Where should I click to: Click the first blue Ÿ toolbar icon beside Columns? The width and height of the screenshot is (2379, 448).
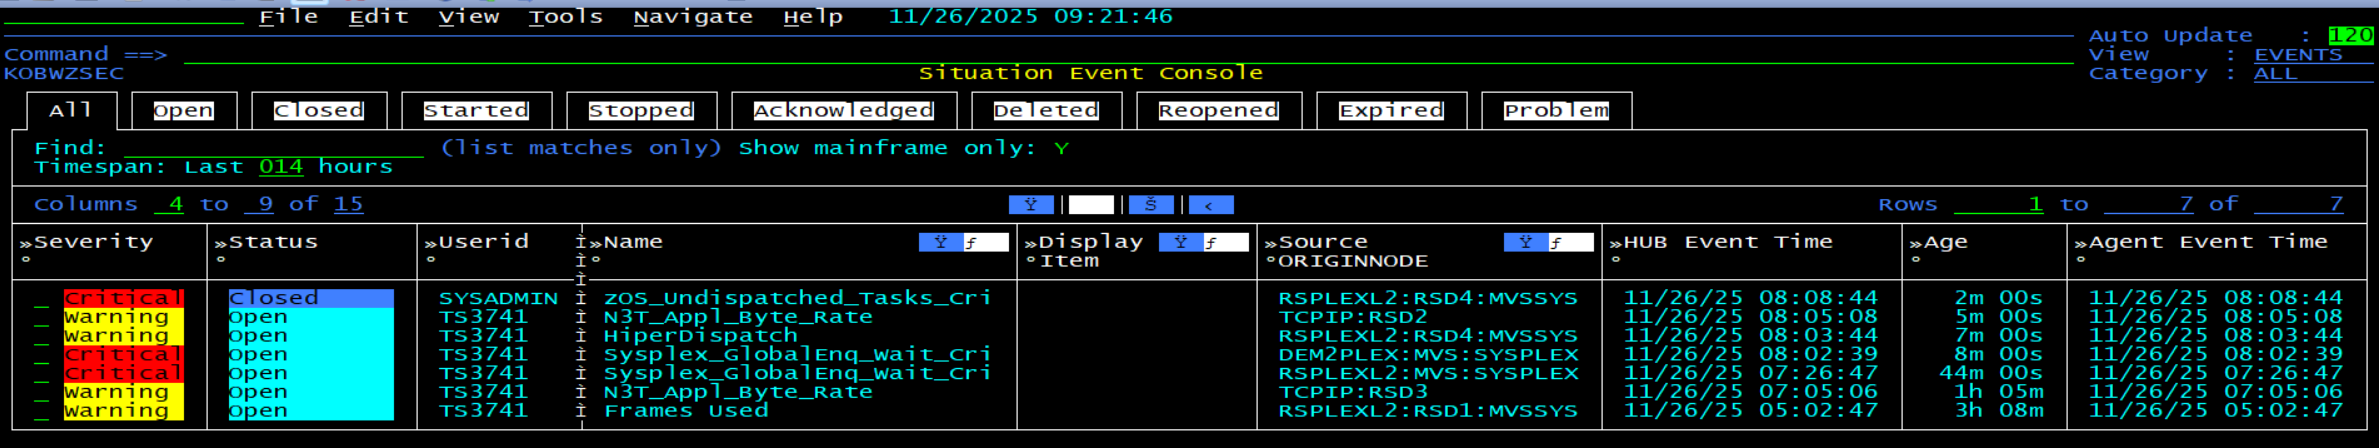(1031, 205)
